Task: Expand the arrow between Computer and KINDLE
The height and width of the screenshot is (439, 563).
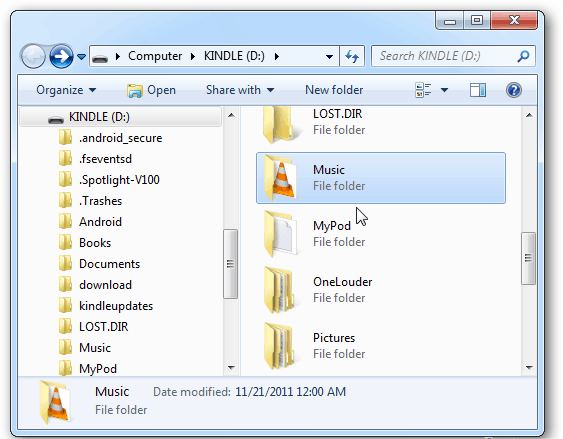Action: (x=193, y=56)
